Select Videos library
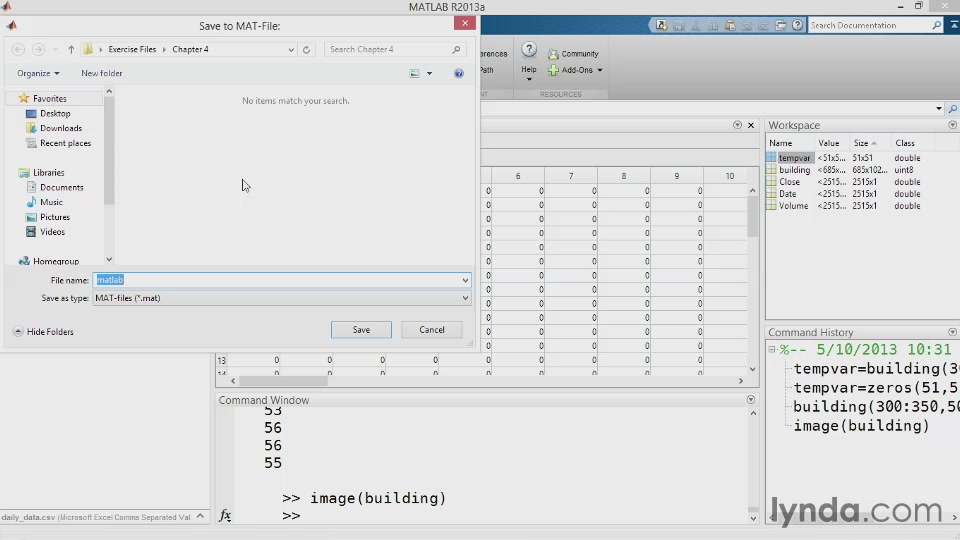 pyautogui.click(x=52, y=232)
